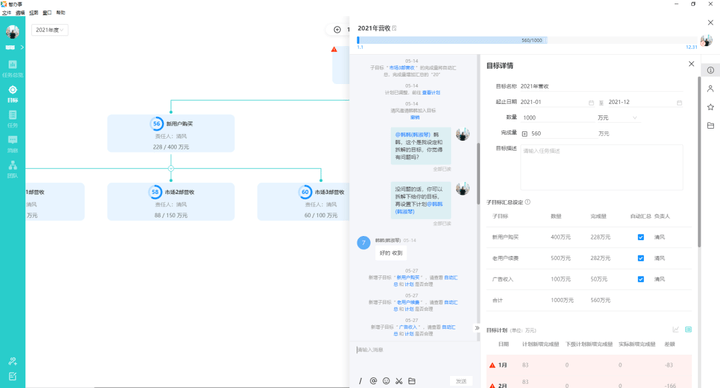This screenshot has width=720, height=388.
Task: Open the 窗口 menu
Action: click(47, 13)
